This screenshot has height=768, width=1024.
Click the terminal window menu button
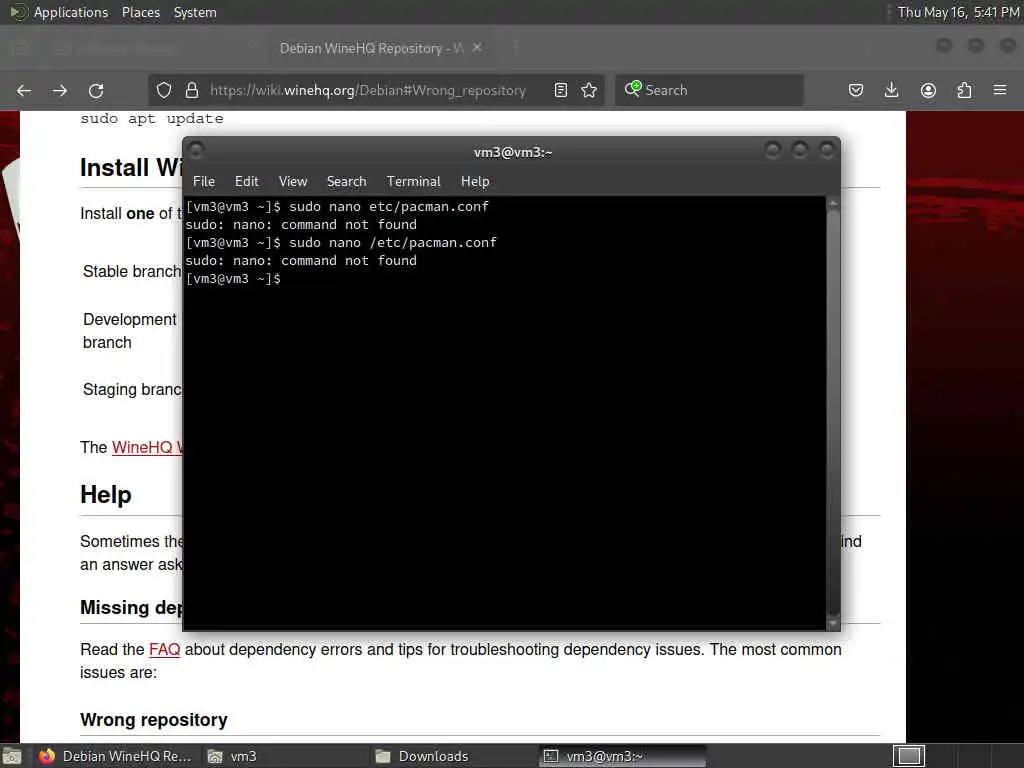pyautogui.click(x=196, y=151)
